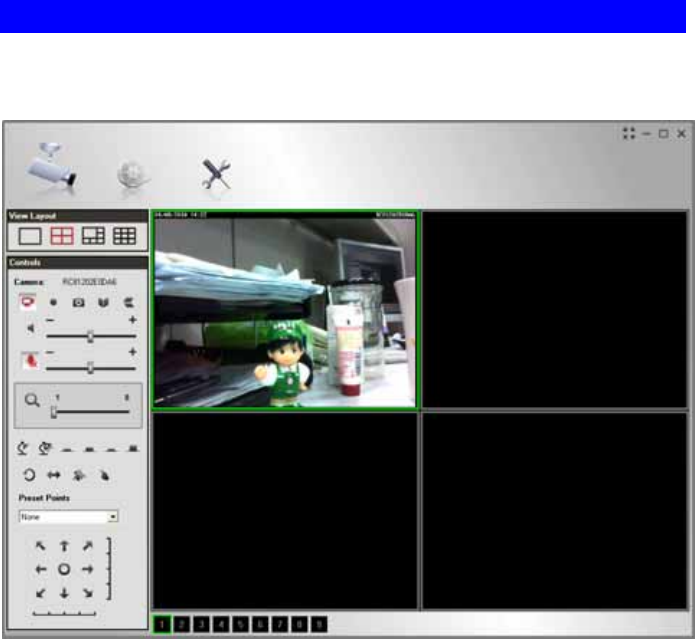
Task: Pan camera right with right arrow
Action: tap(88, 569)
